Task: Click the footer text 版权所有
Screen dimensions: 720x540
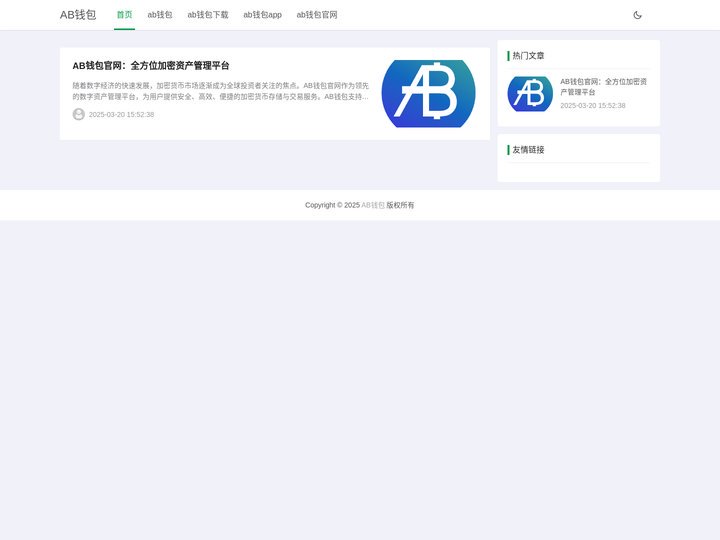Action: point(400,205)
